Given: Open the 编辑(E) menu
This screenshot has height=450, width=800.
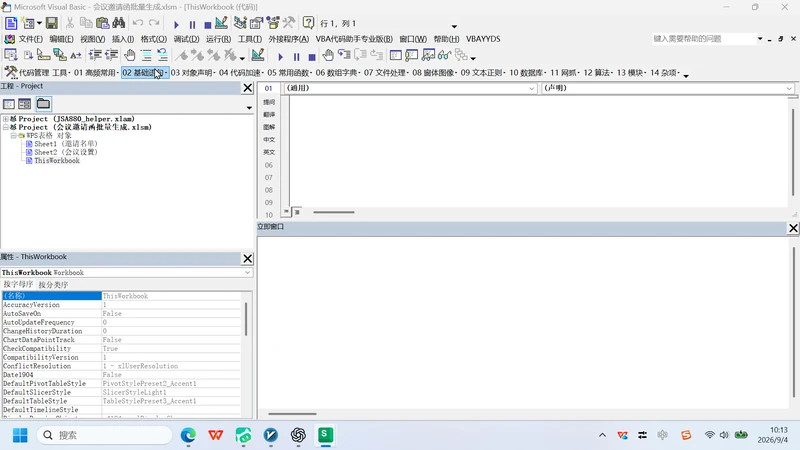Looking at the screenshot, I should pos(61,39).
